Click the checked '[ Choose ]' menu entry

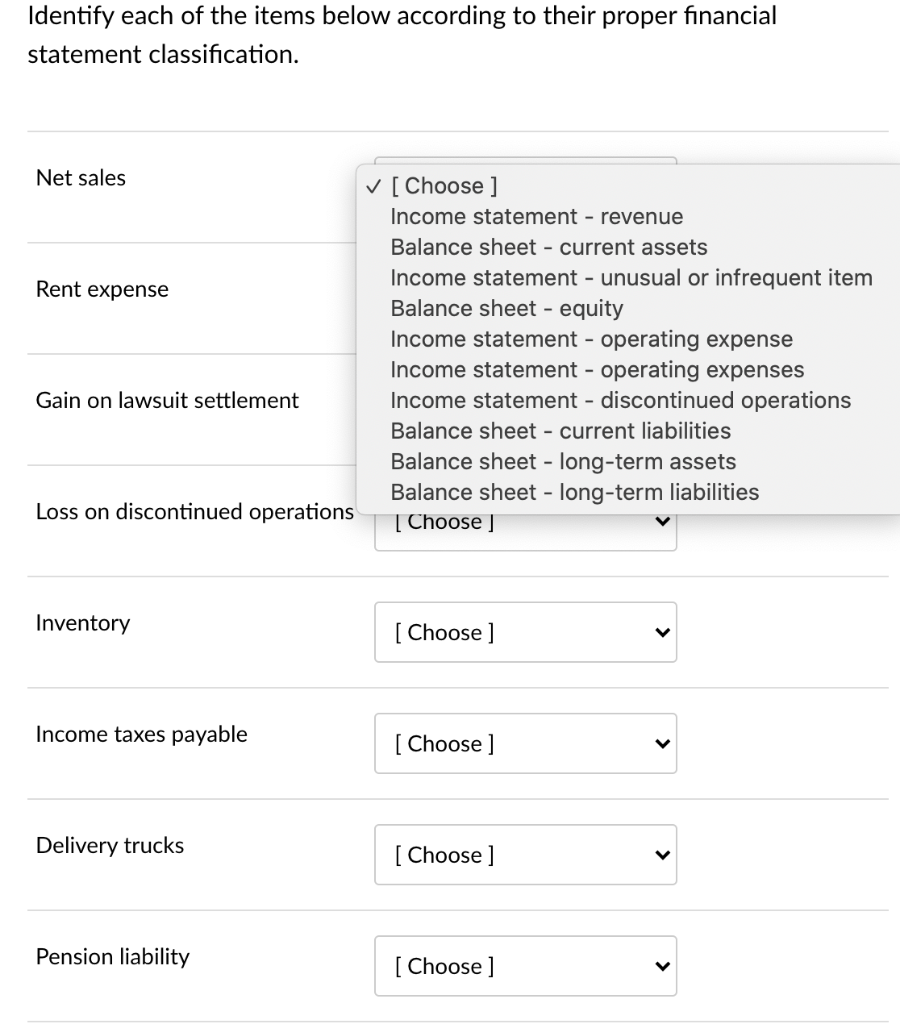[x=445, y=186]
